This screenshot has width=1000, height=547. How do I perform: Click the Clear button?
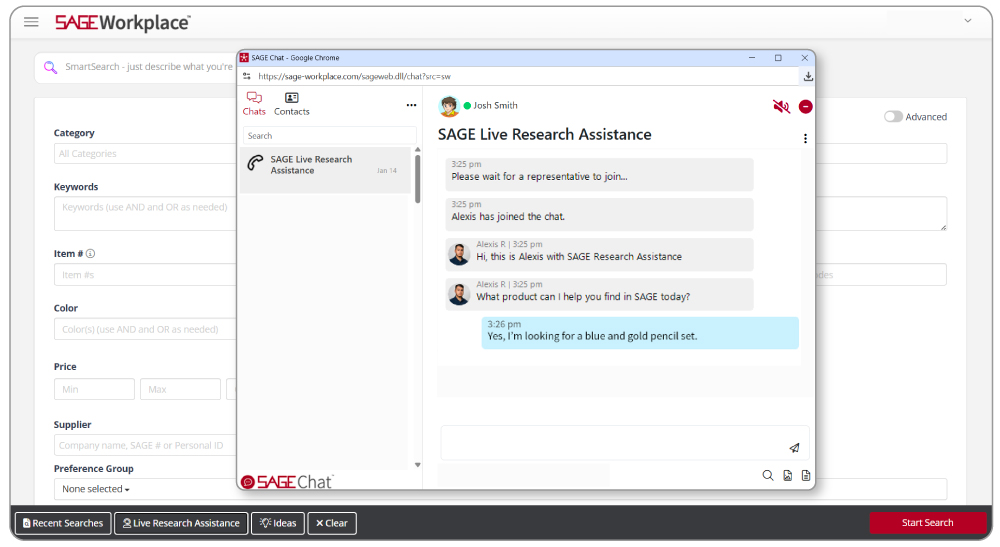coord(332,523)
